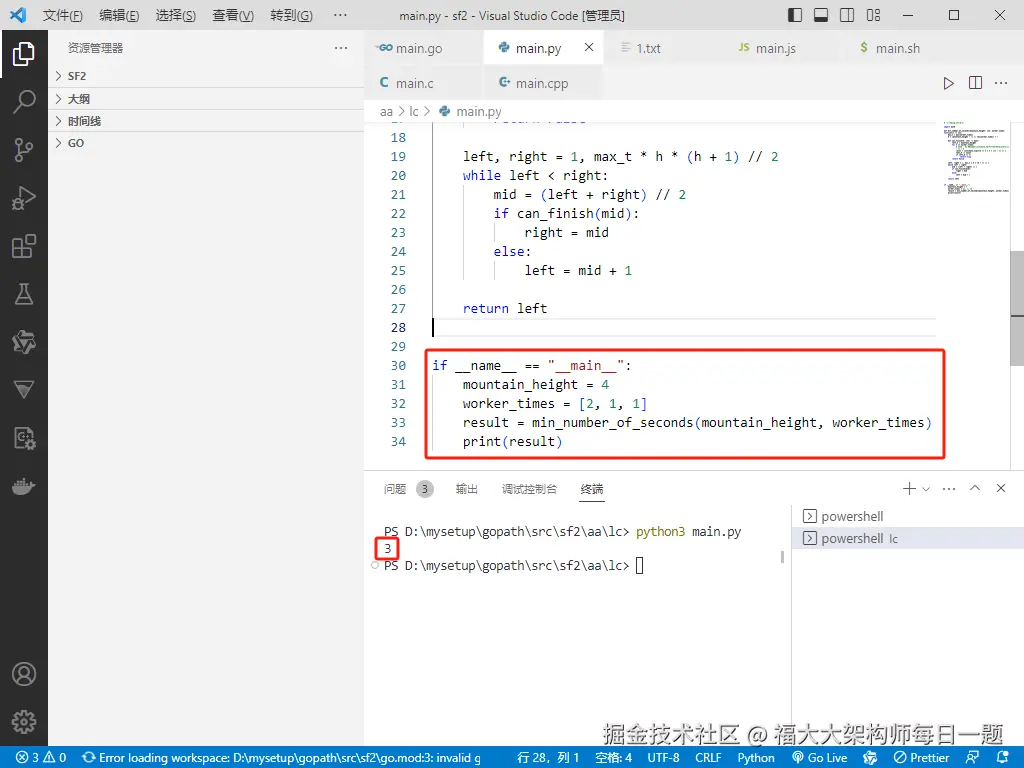Switch to the main.js tab
This screenshot has width=1024, height=768.
783,48
